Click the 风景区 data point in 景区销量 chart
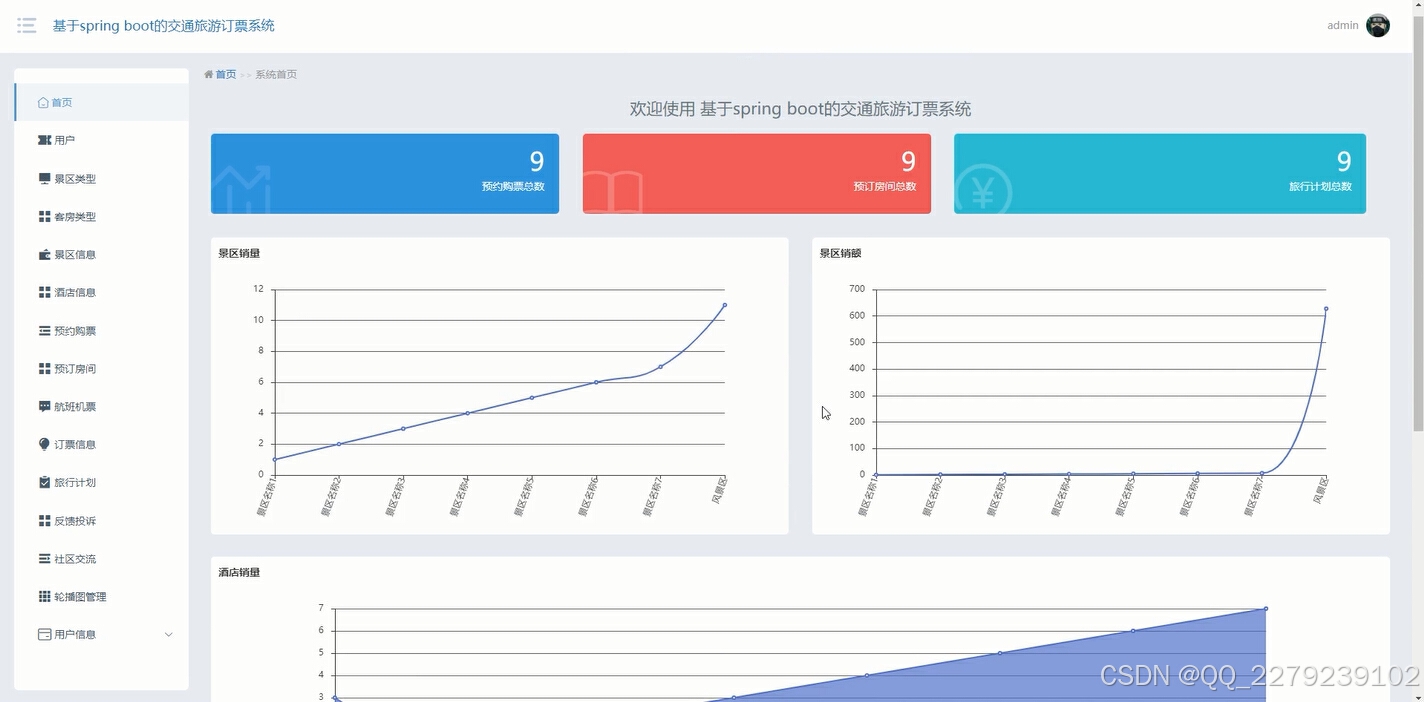Screen dimensions: 1424x702 [724, 305]
